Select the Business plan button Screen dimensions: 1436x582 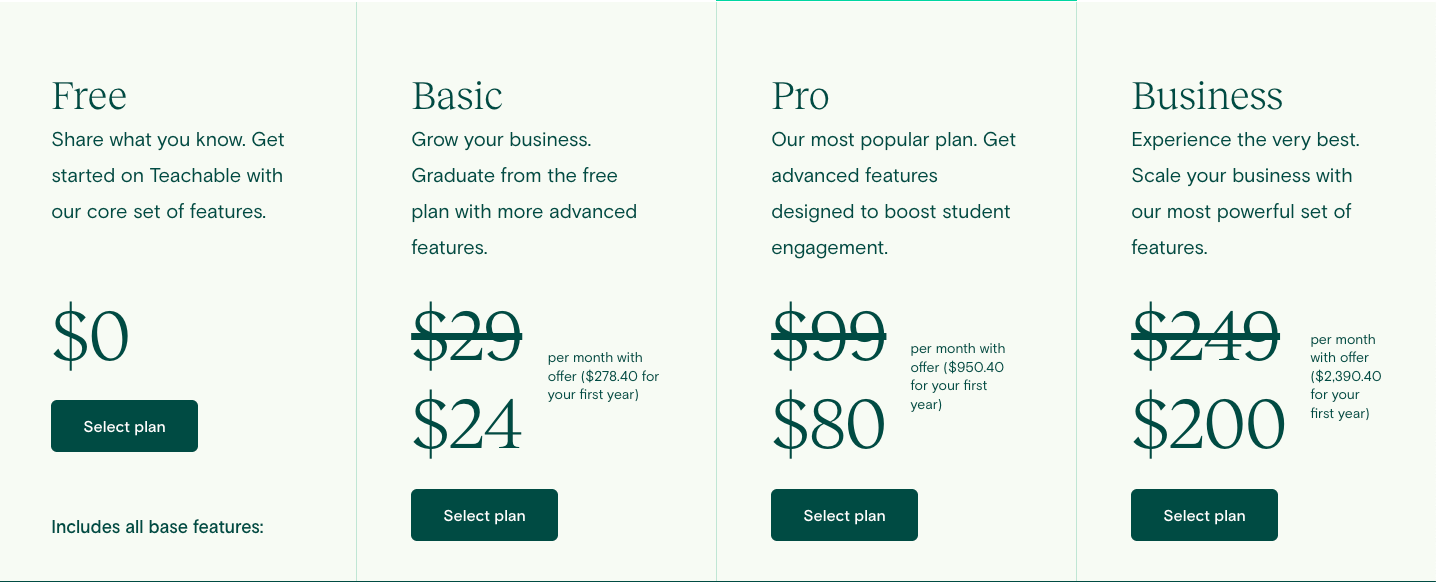tap(1204, 515)
